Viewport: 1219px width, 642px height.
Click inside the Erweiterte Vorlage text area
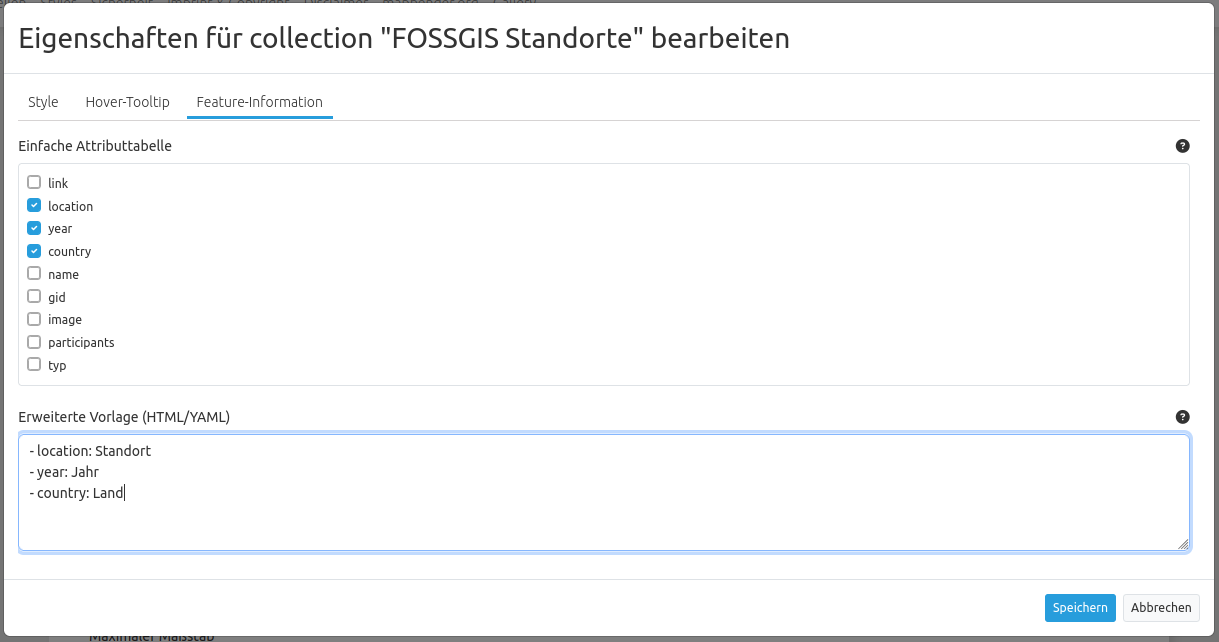[604, 492]
